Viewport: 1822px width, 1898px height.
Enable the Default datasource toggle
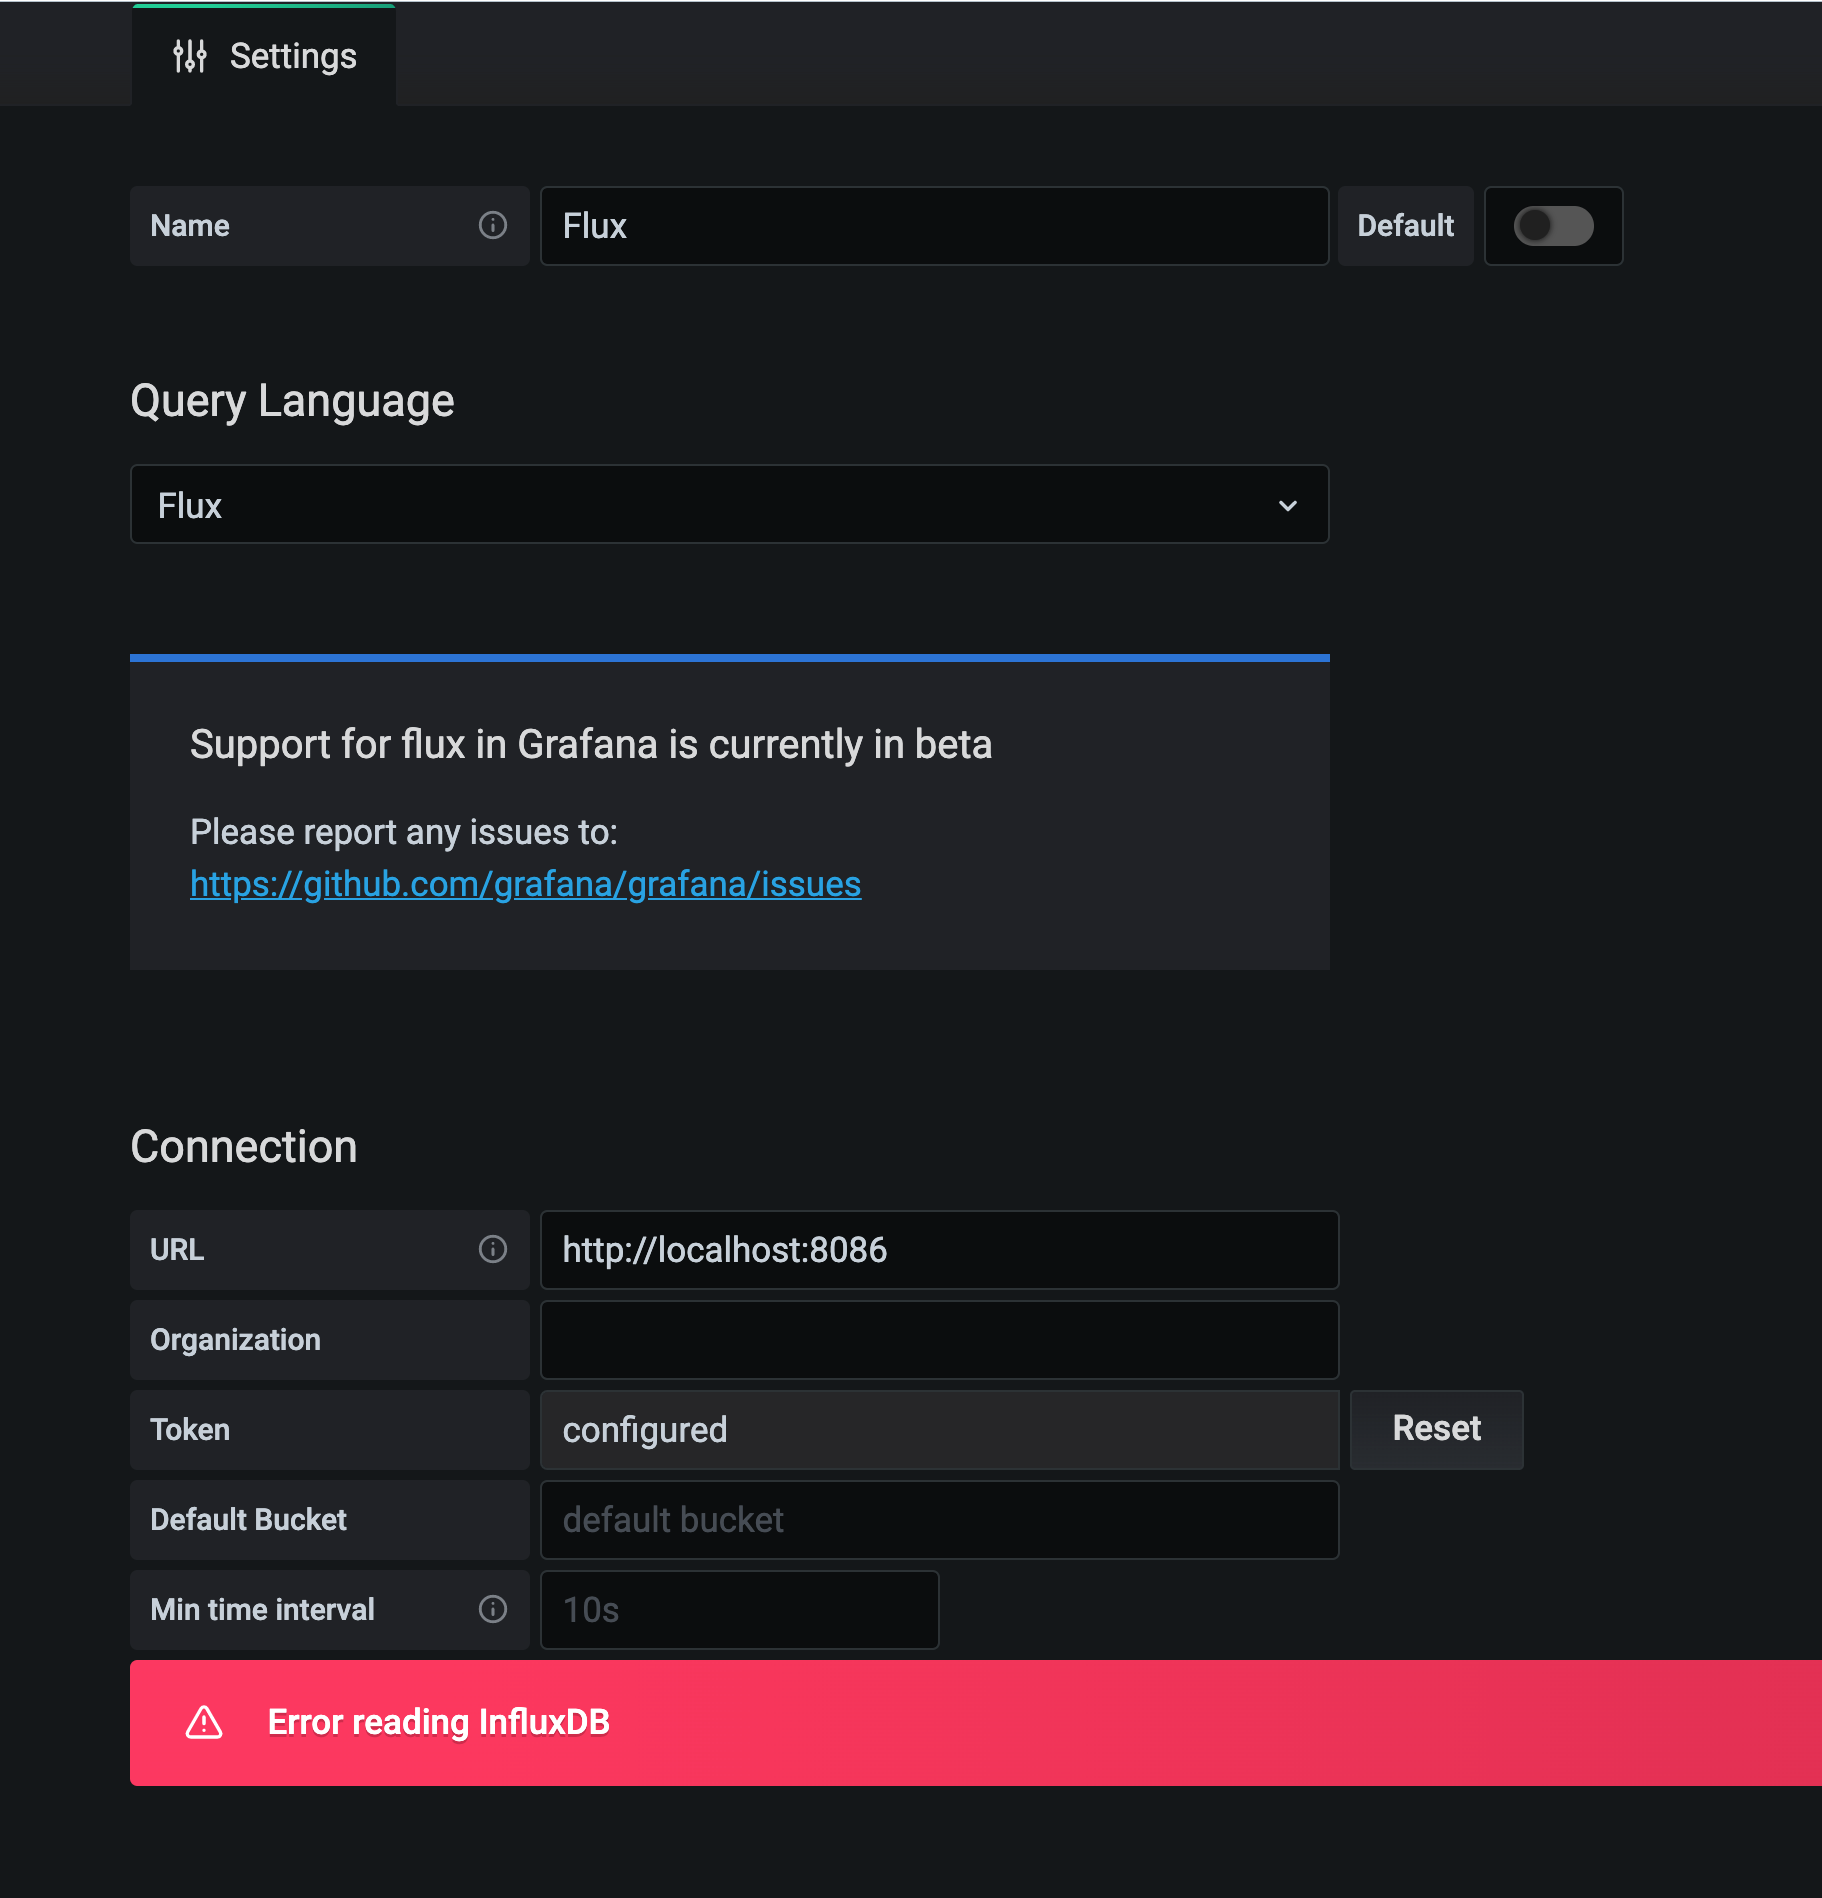coord(1553,226)
